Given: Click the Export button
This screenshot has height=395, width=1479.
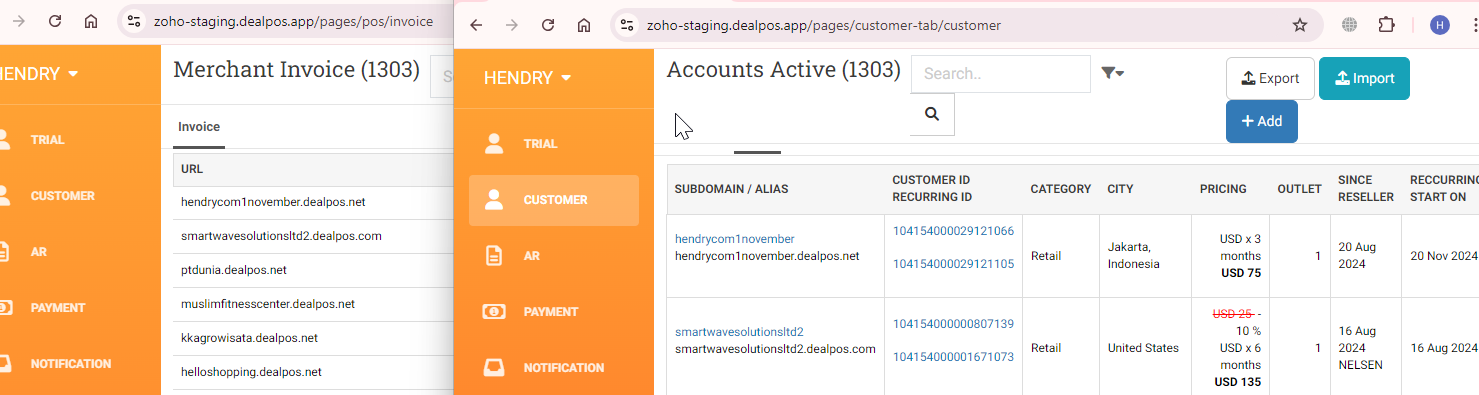Looking at the screenshot, I should tap(1270, 78).
